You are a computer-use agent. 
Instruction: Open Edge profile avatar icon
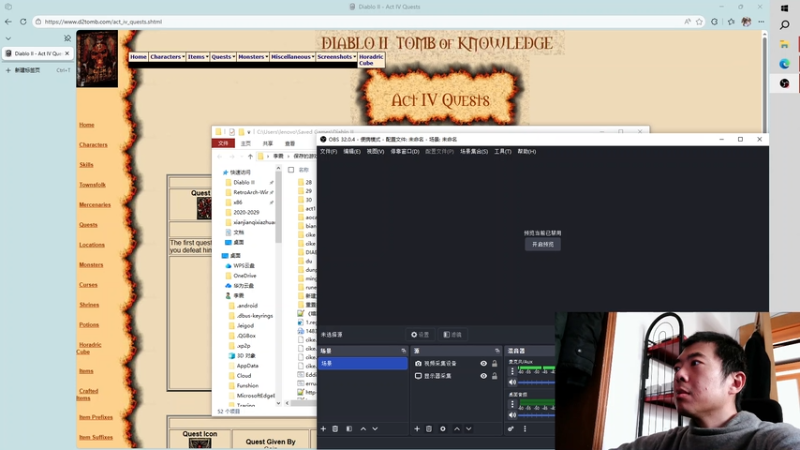tap(746, 21)
